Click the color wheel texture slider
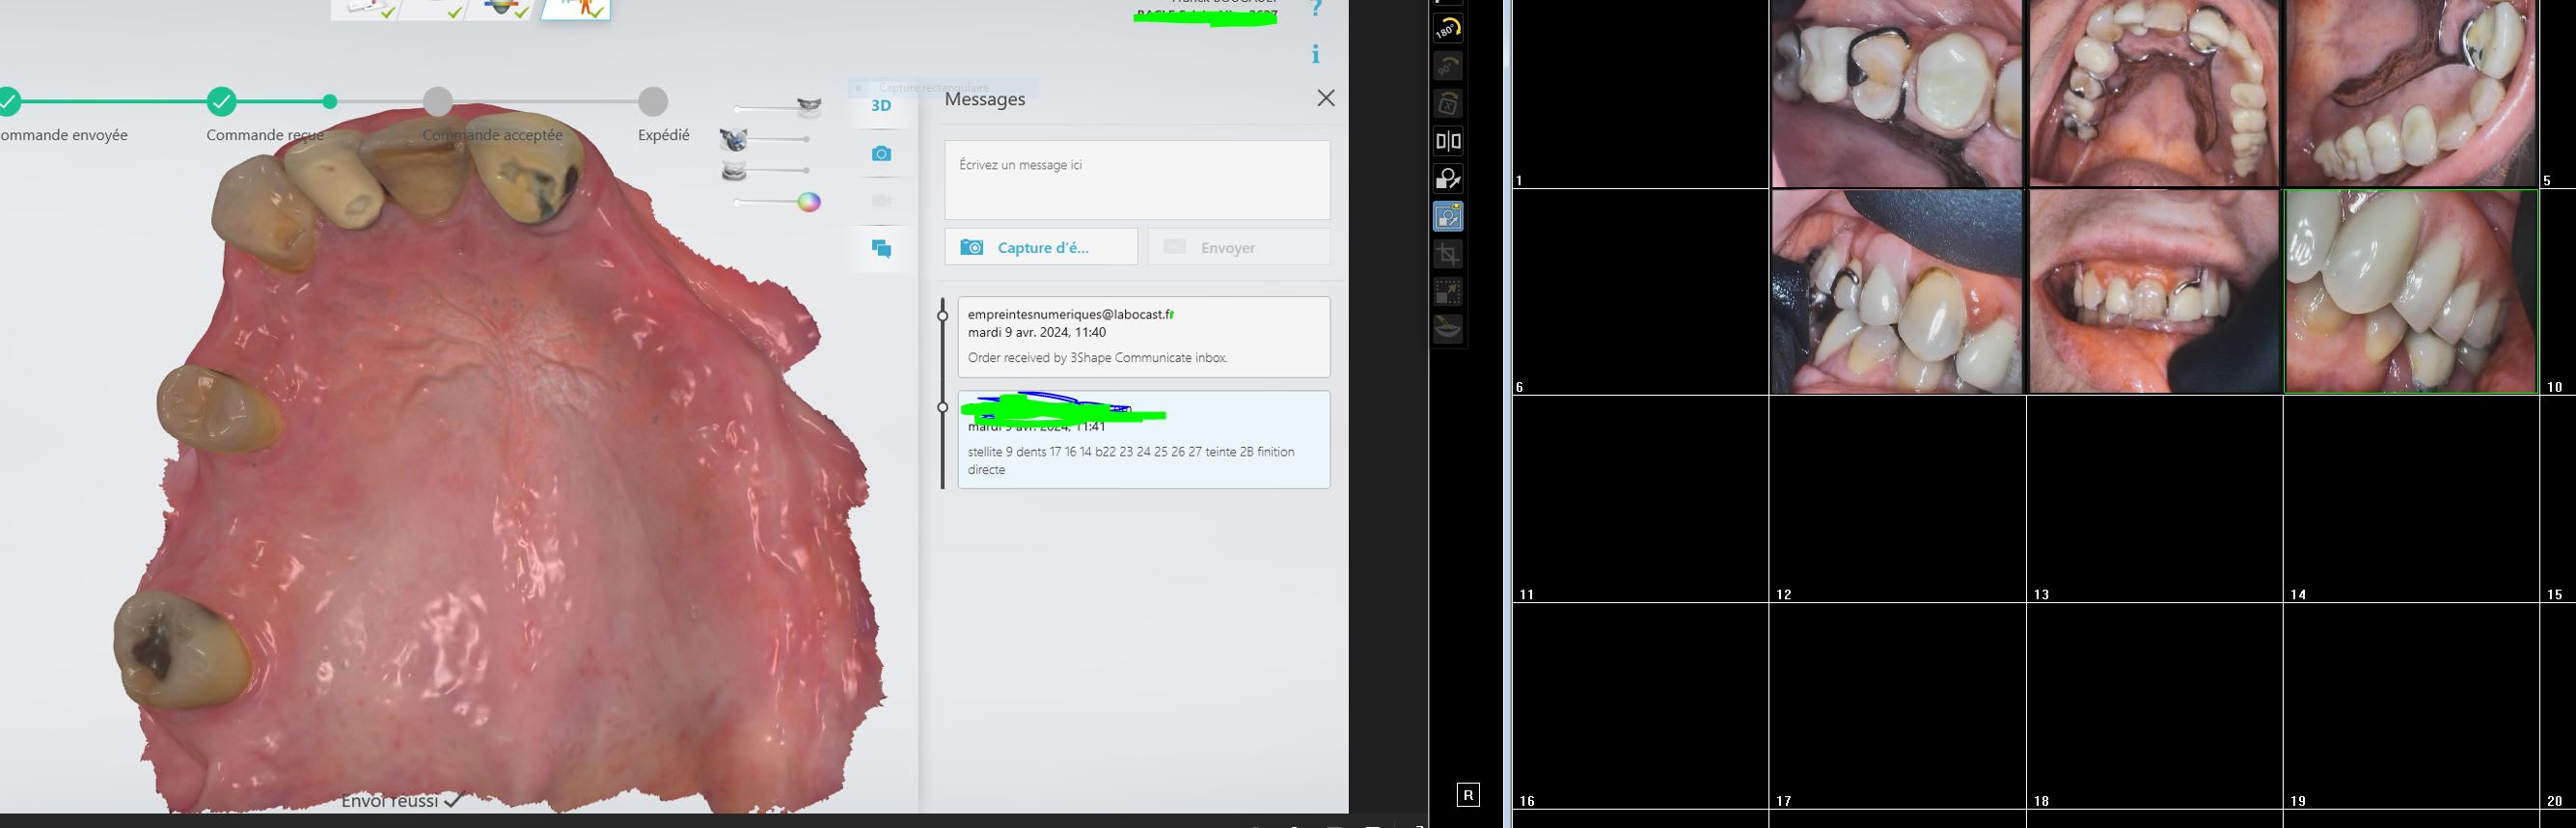Image resolution: width=2576 pixels, height=828 pixels. coord(808,203)
